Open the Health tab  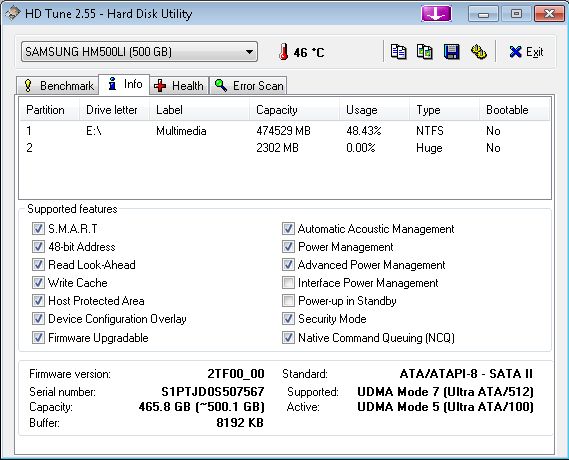click(179, 86)
